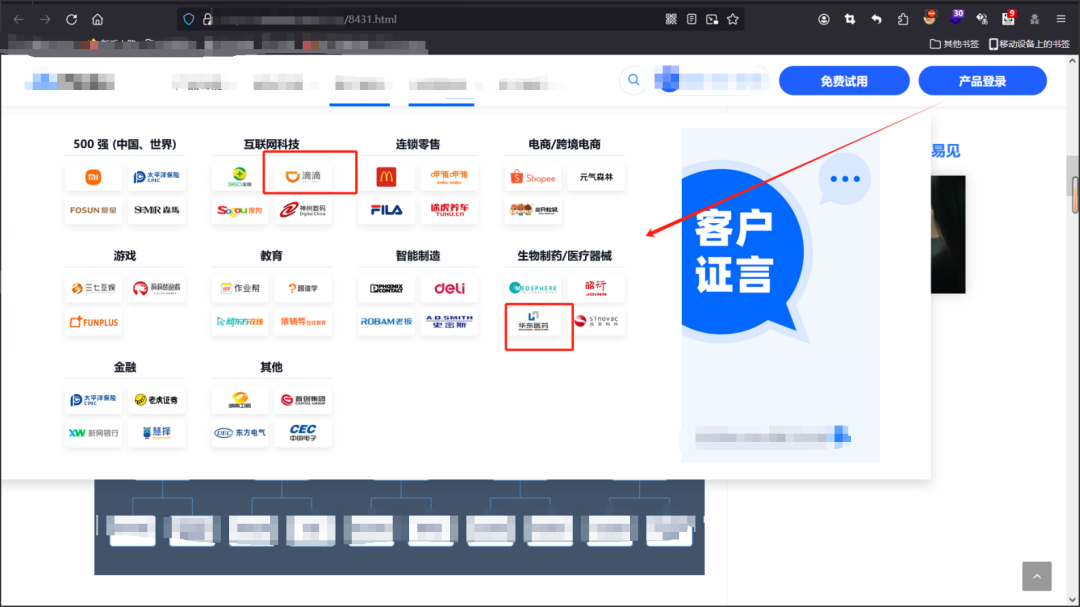Open the Shopee logo card
The image size is (1080, 607).
point(533,177)
